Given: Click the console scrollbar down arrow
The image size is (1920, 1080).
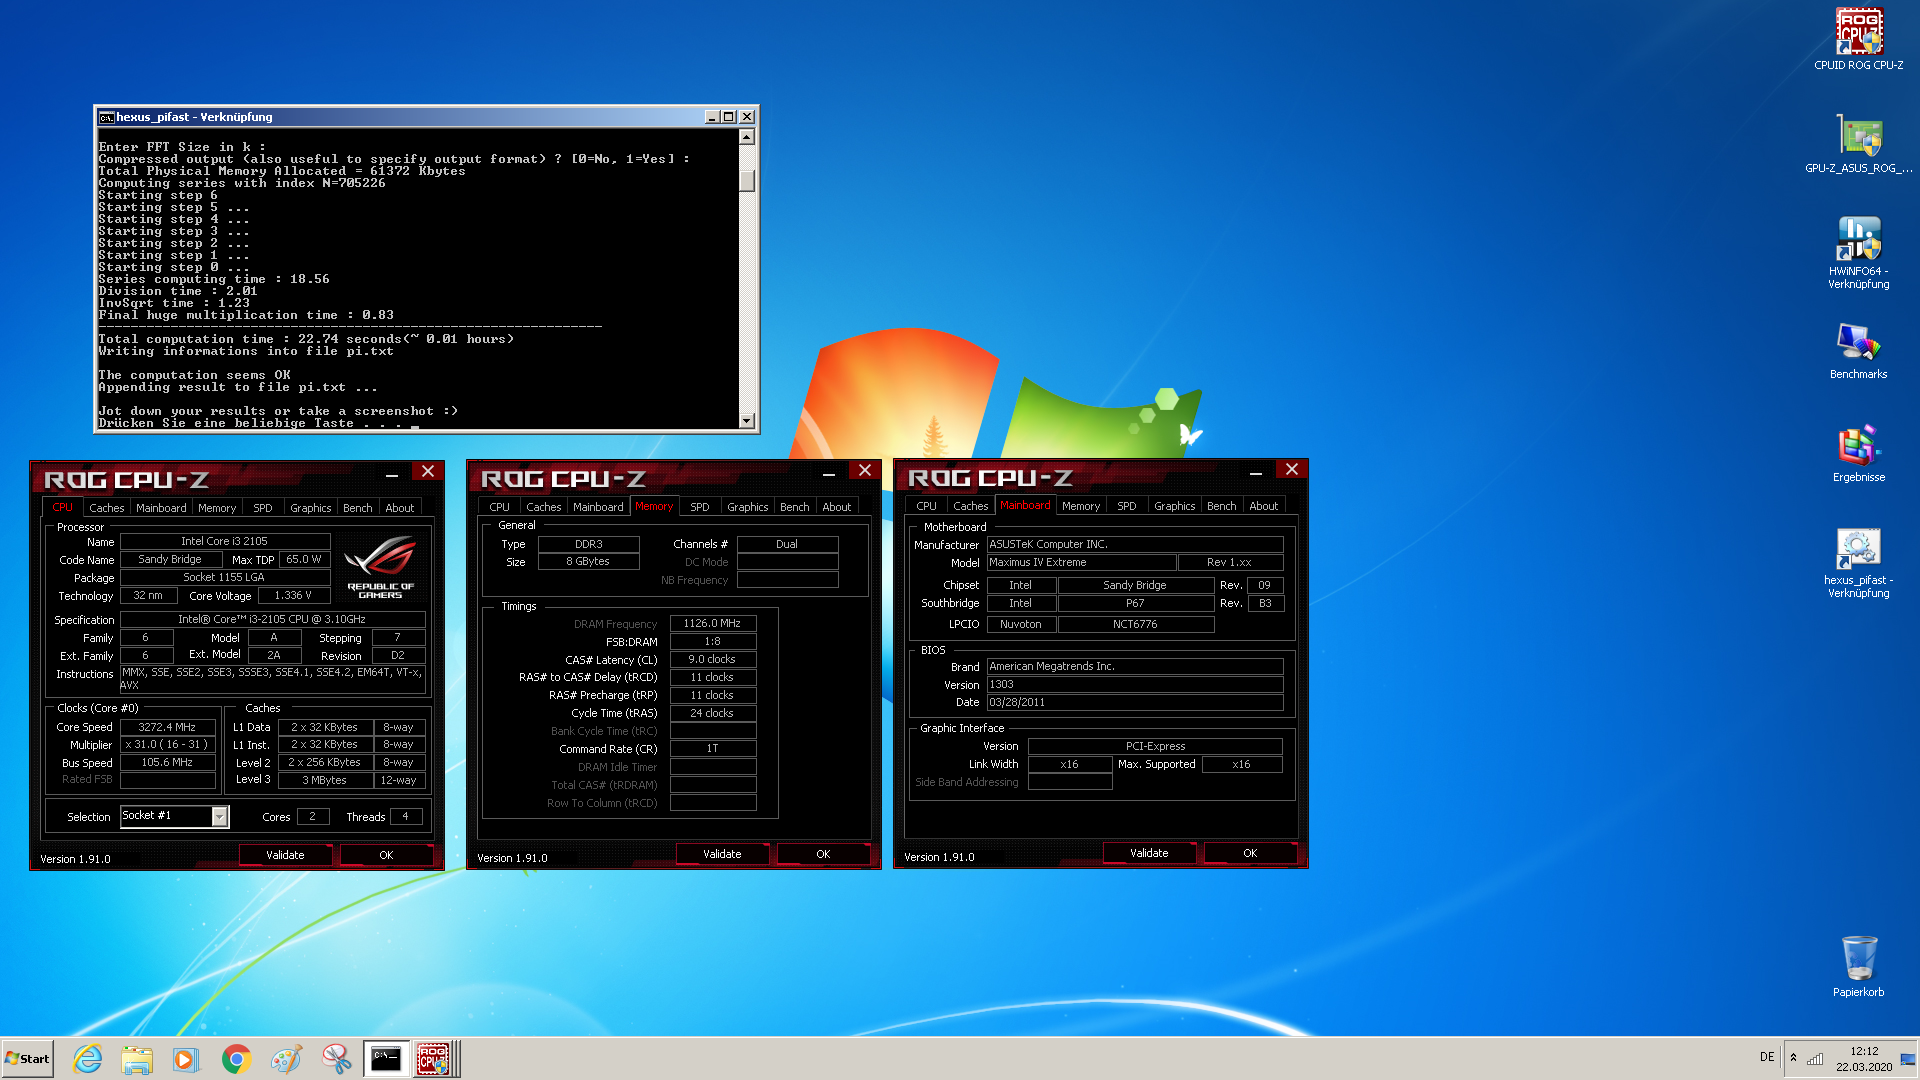Looking at the screenshot, I should [746, 421].
